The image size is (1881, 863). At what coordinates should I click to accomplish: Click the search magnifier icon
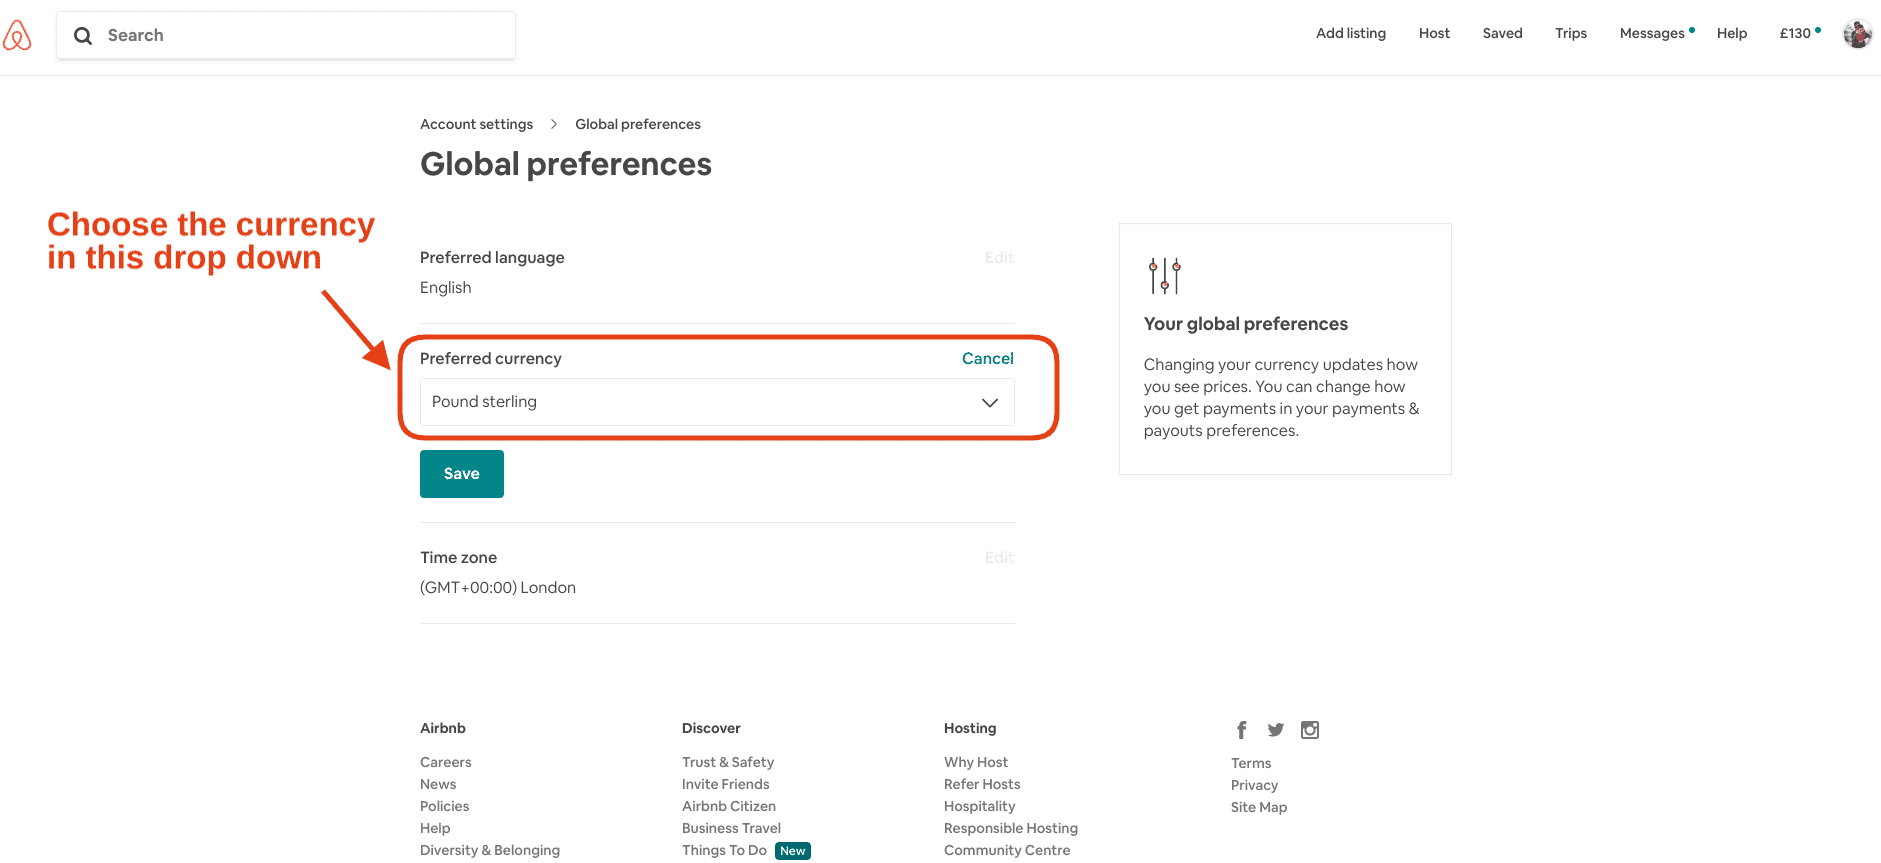[x=83, y=36]
